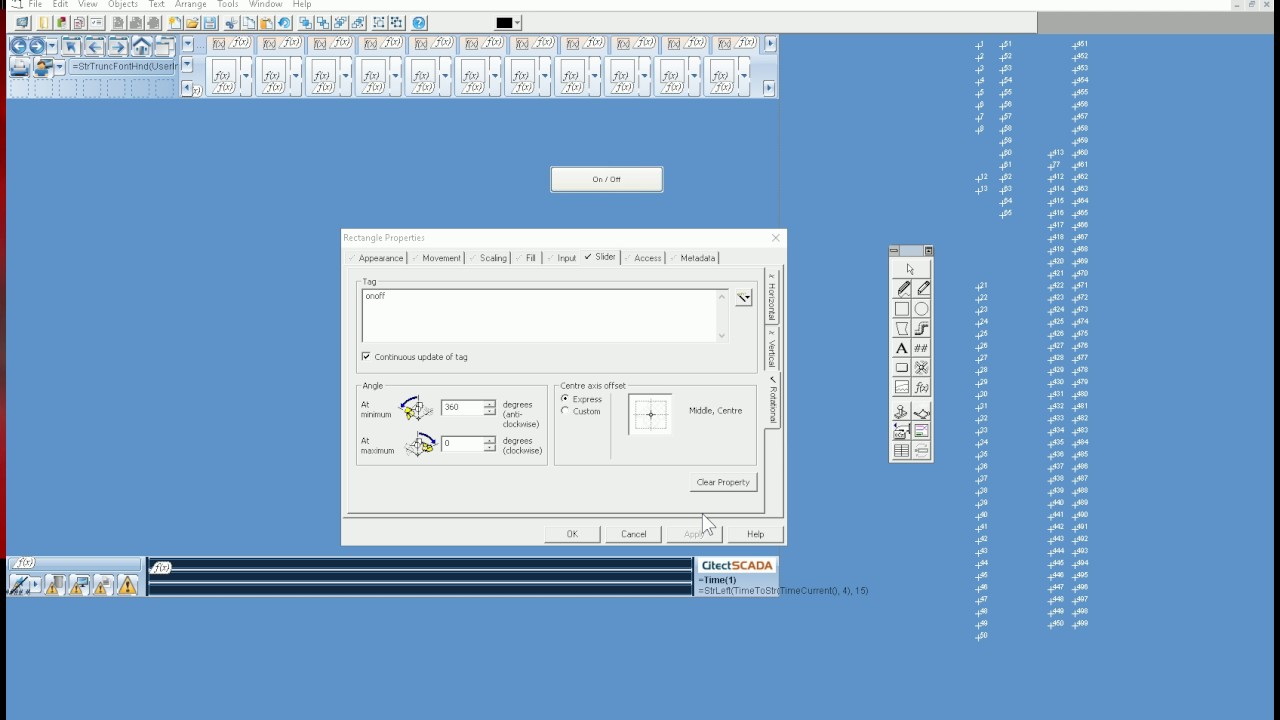Click the blue back arrow navigation icon
This screenshot has height=720, width=1280.
point(18,46)
